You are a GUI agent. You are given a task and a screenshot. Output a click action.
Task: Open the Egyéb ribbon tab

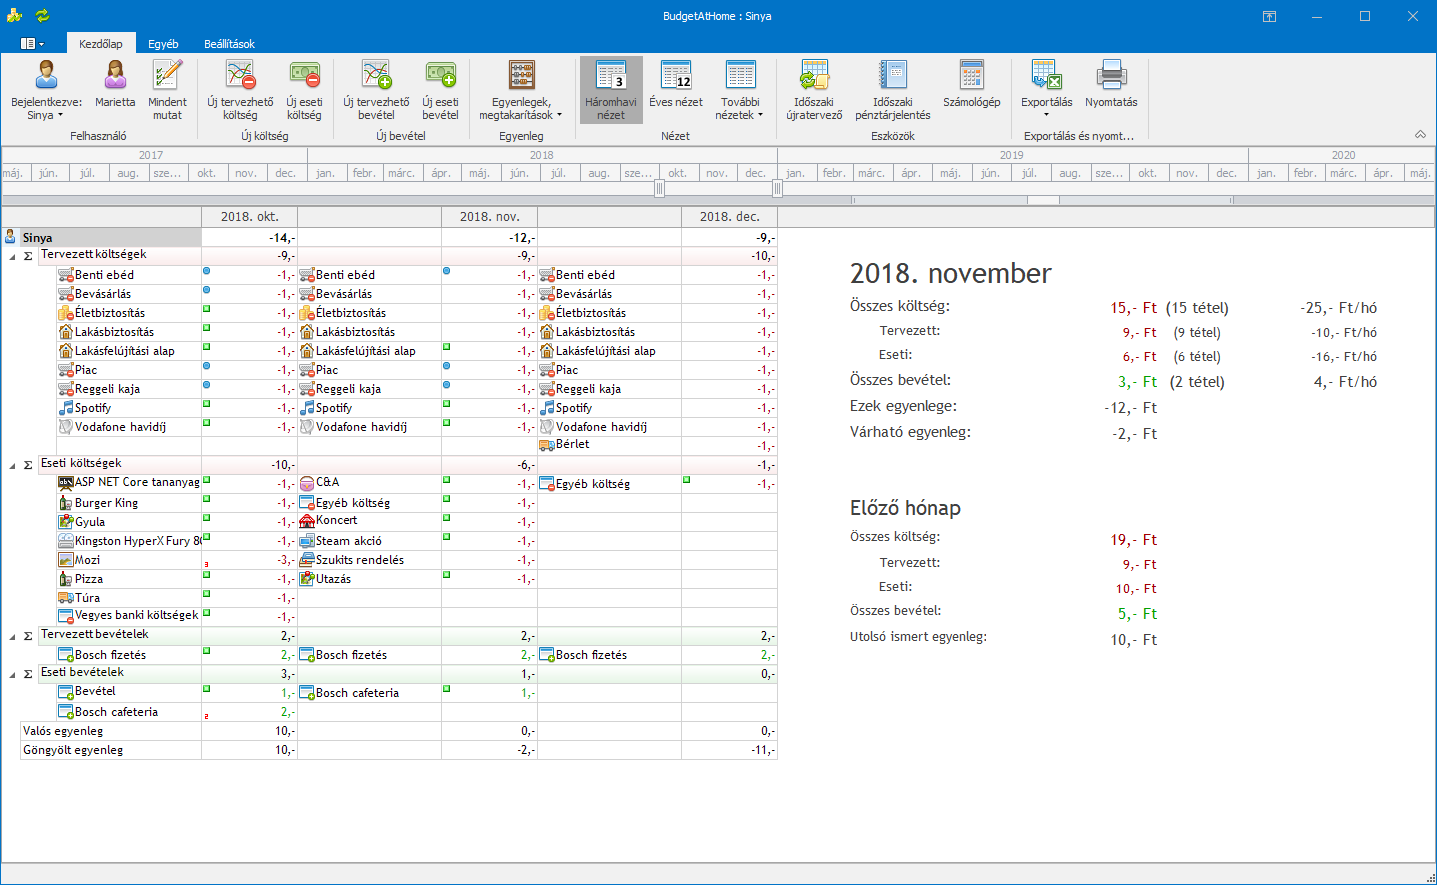[x=163, y=44]
